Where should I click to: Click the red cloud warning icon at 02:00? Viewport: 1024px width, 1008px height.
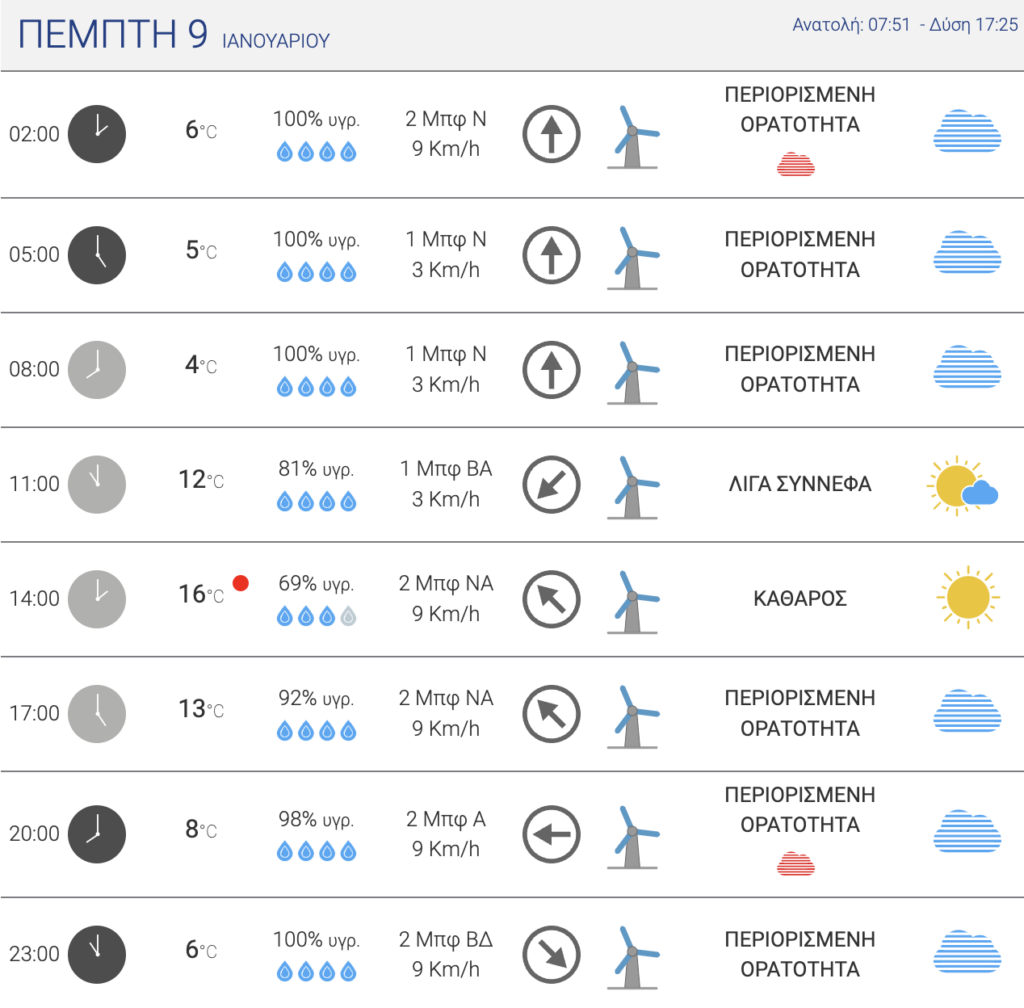pyautogui.click(x=795, y=164)
